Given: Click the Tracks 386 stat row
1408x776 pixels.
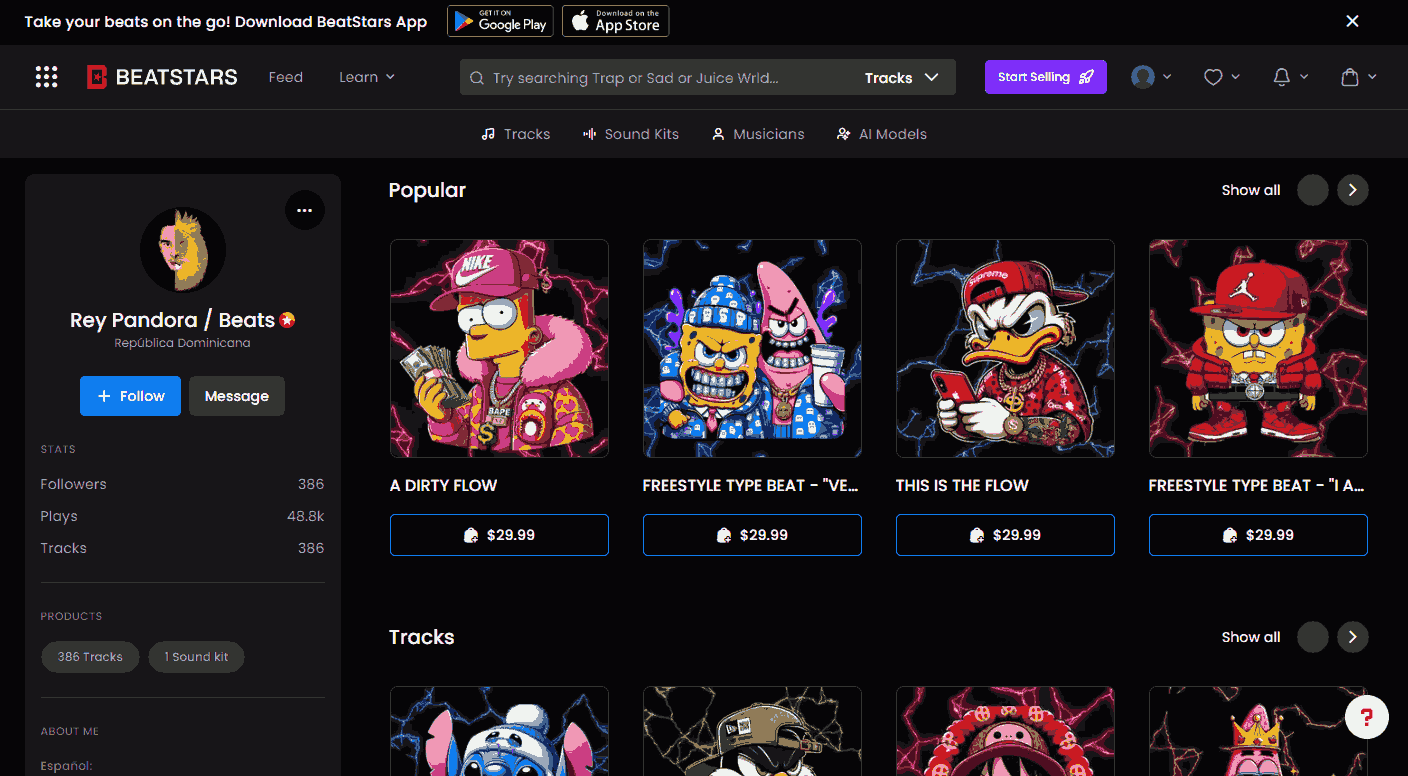Looking at the screenshot, I should 183,548.
